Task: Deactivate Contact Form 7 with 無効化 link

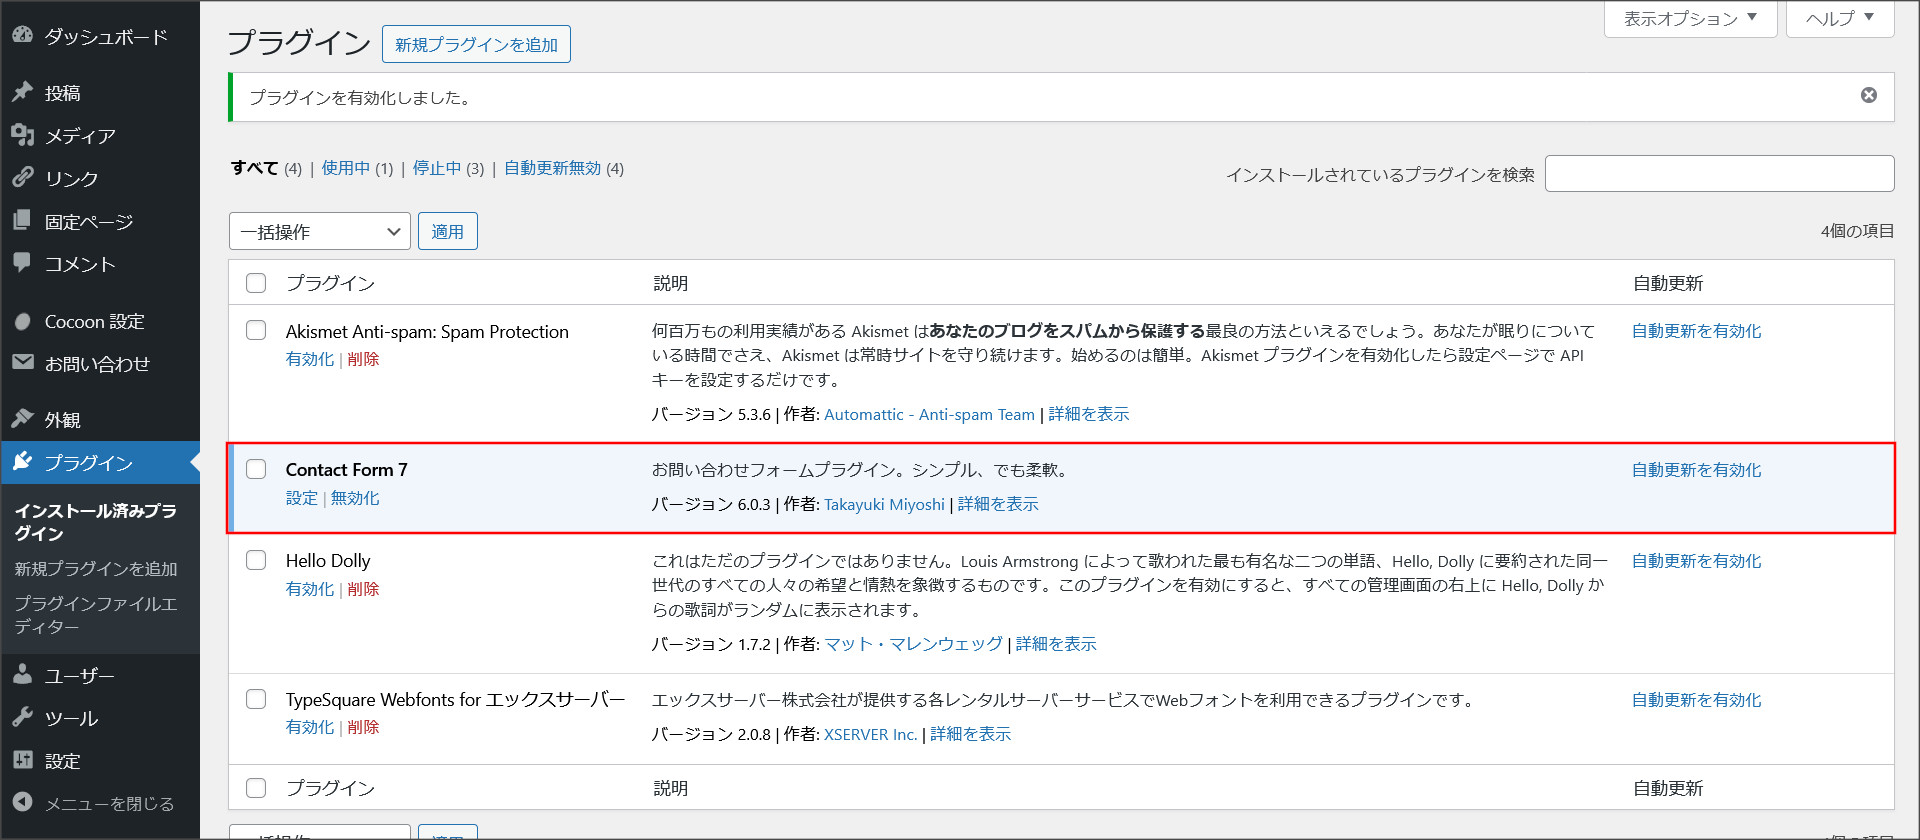Action: coord(355,498)
